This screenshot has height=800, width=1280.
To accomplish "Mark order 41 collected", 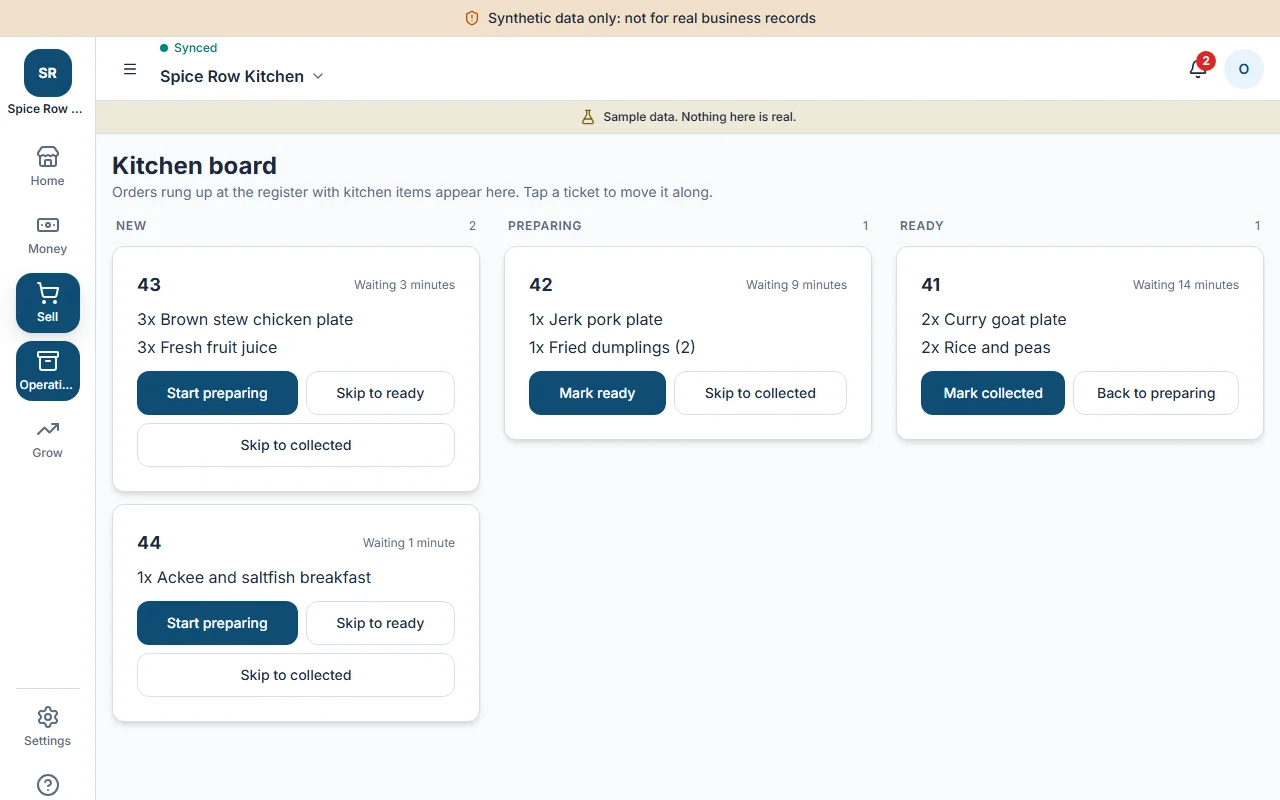I will click(993, 393).
